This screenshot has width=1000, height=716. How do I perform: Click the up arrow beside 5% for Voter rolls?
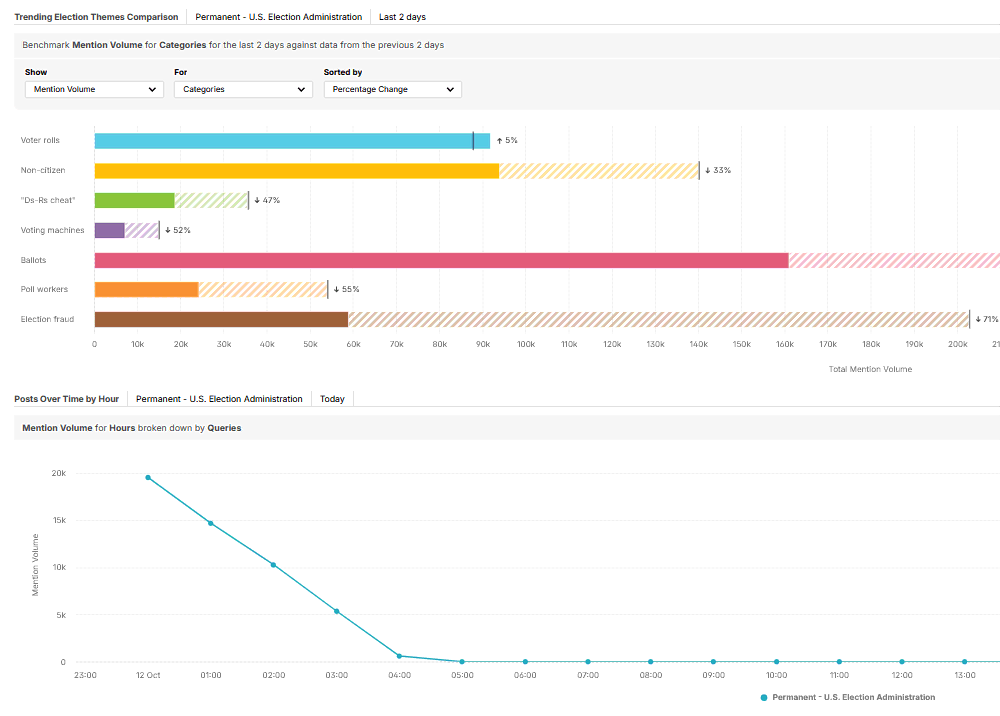click(499, 141)
